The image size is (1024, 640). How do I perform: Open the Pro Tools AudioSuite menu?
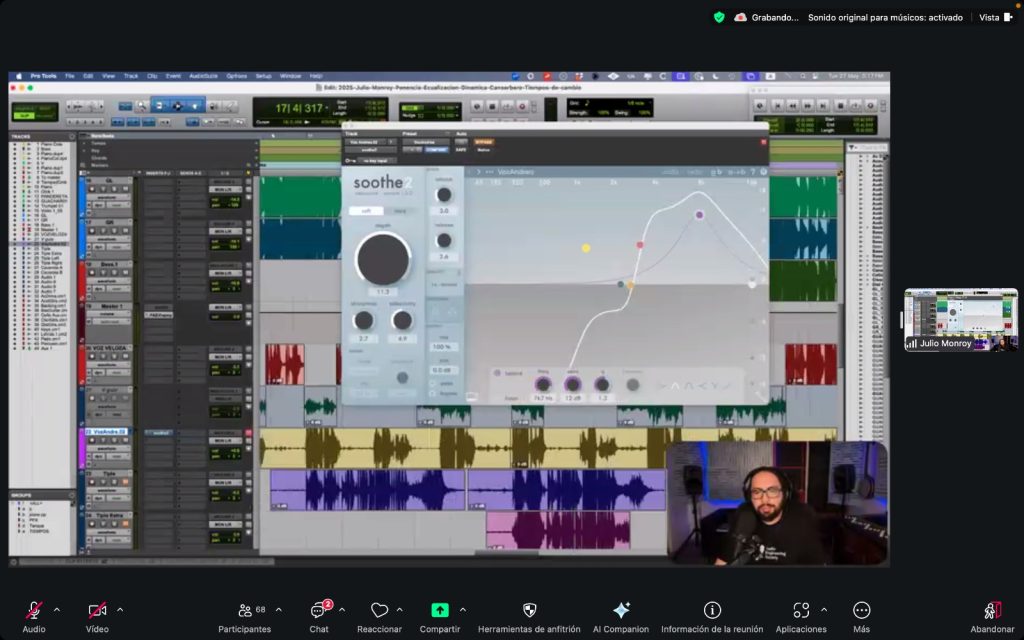click(x=204, y=76)
